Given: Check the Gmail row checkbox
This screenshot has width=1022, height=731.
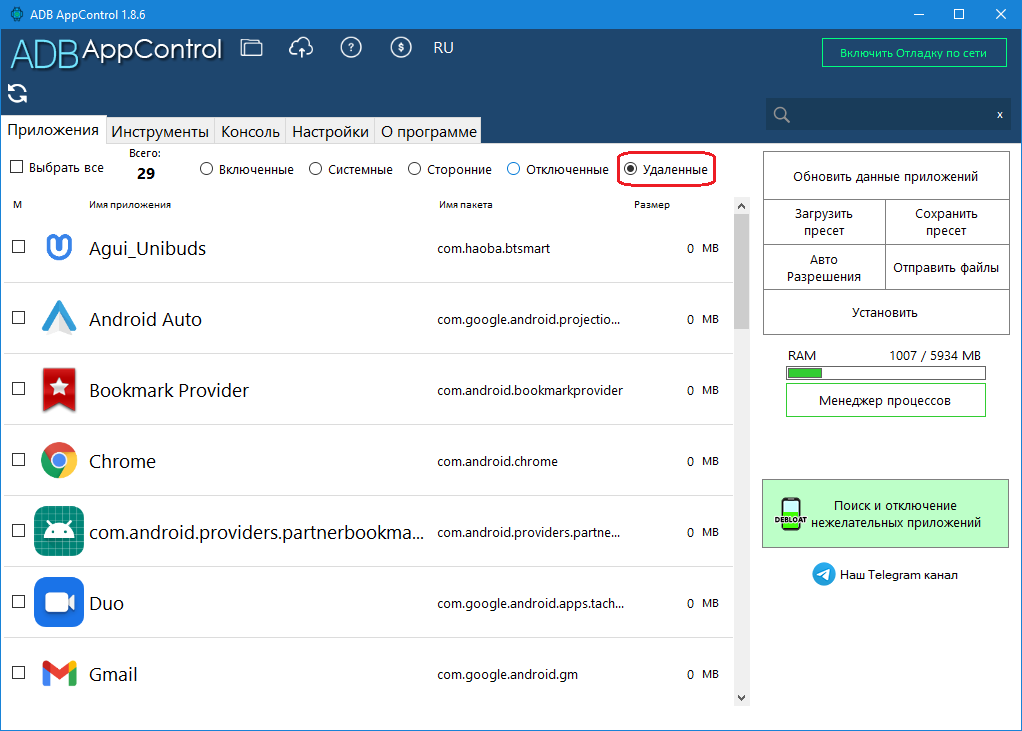Looking at the screenshot, I should [19, 673].
